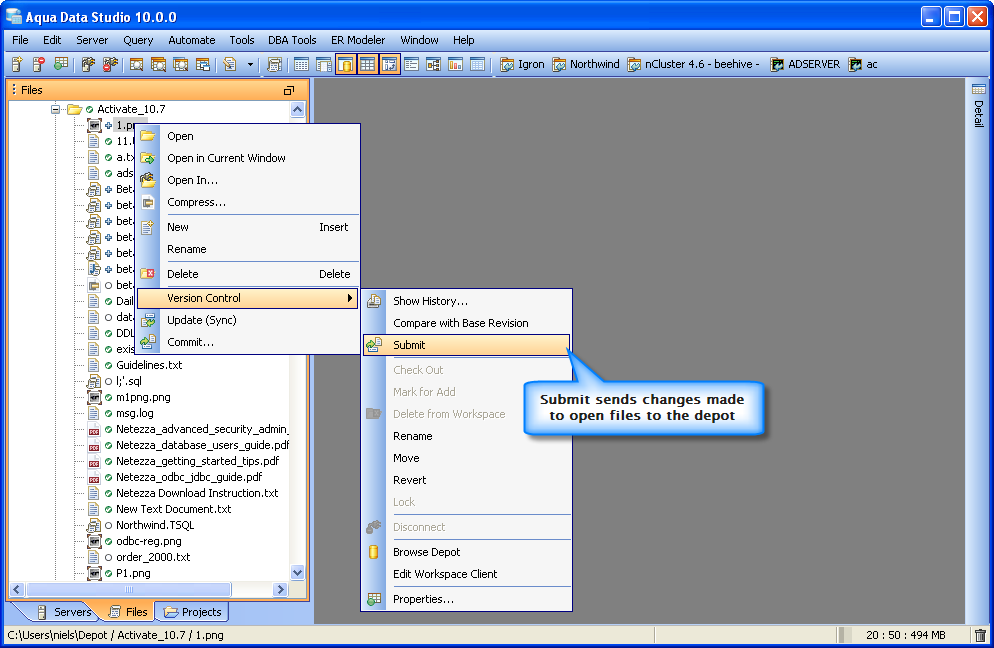The height and width of the screenshot is (648, 994).
Task: Select Compress... in the context menu
Action: pyautogui.click(x=248, y=202)
